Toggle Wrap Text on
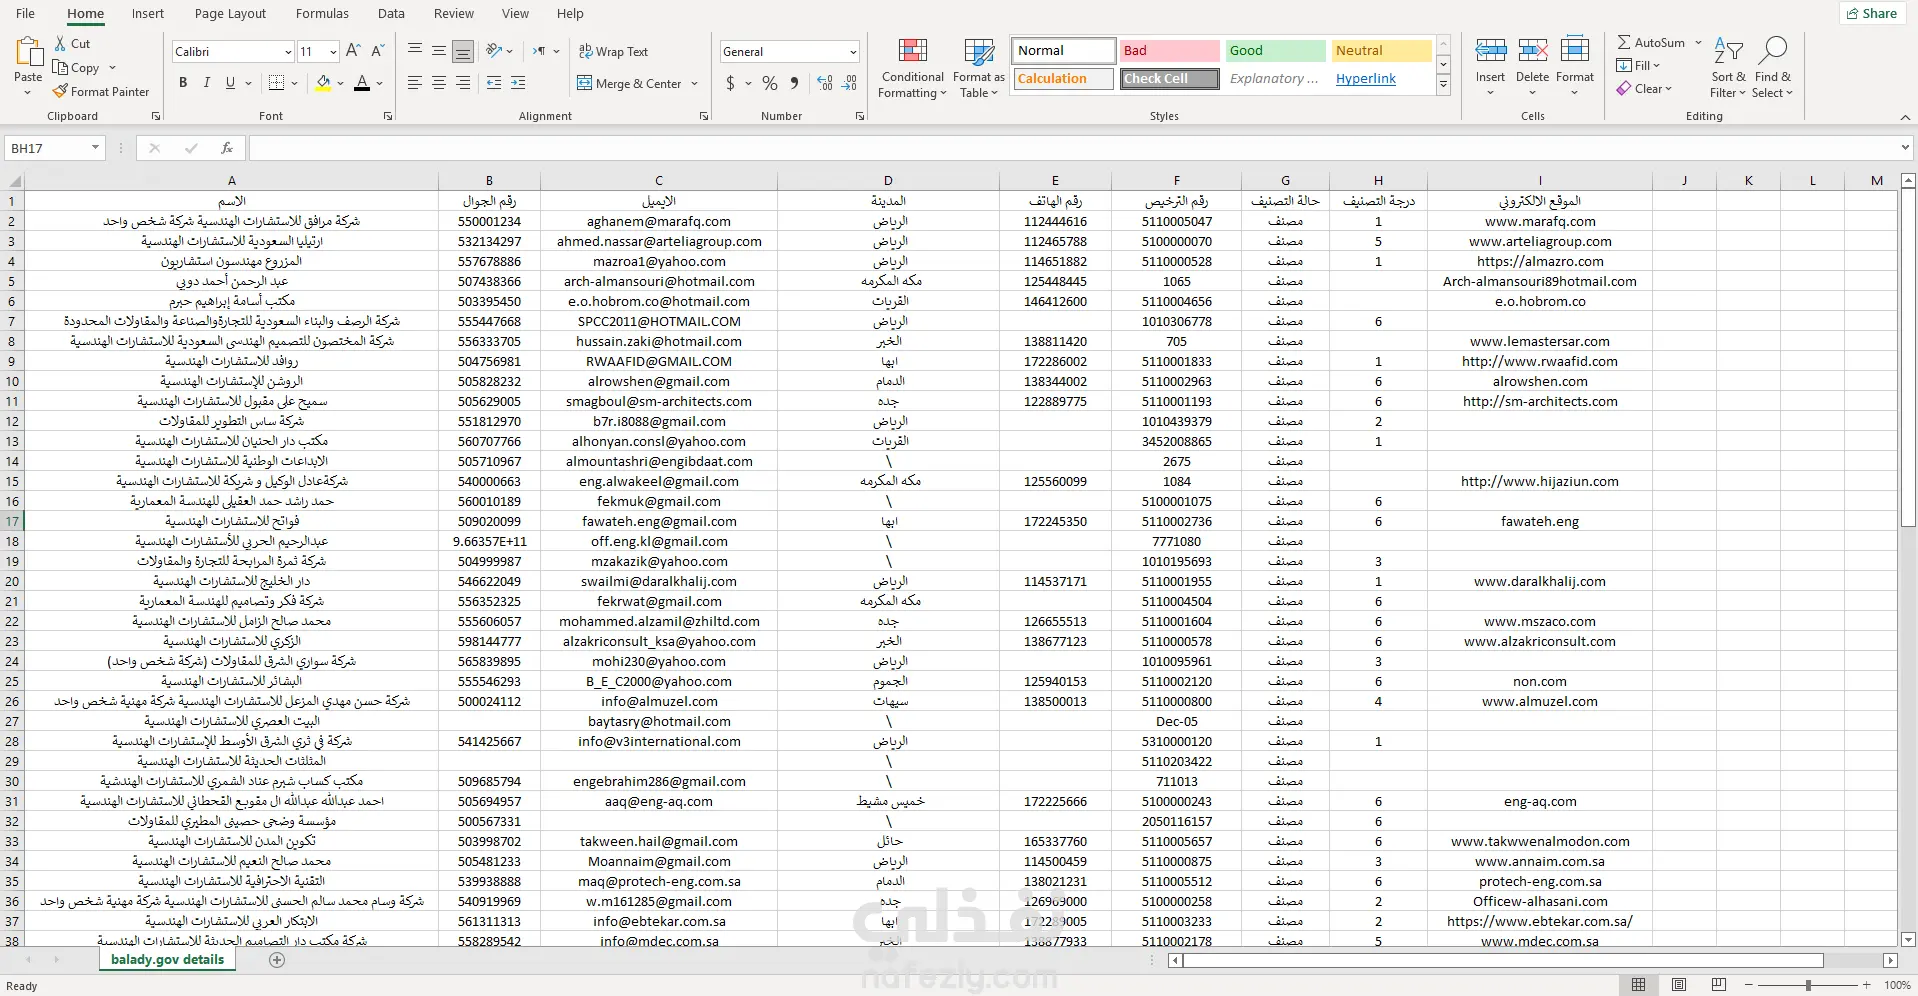 tap(612, 52)
